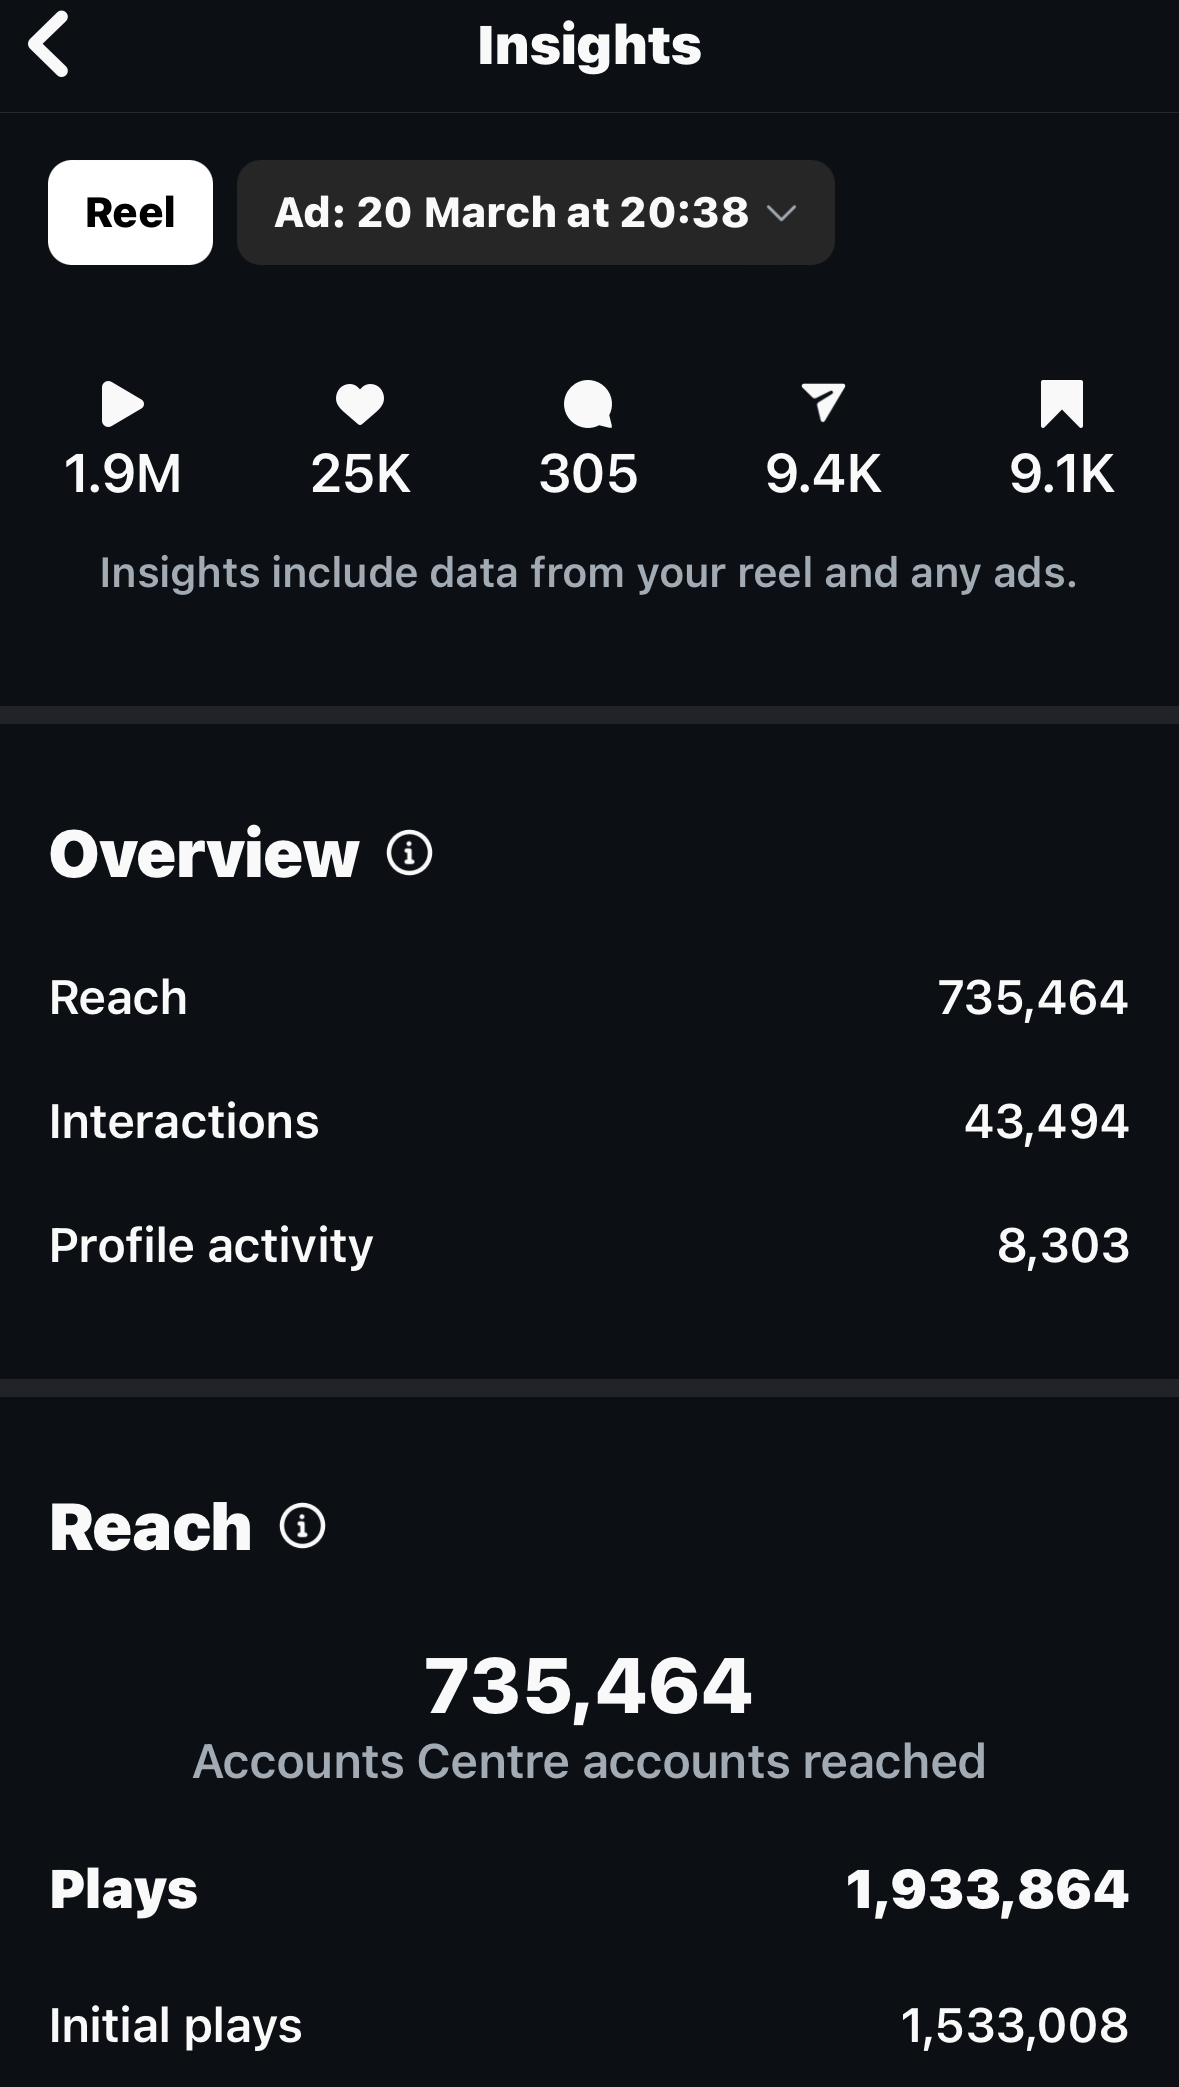This screenshot has height=2087, width=1179.
Task: Open the Reach row in Overview
Action: (x=589, y=998)
